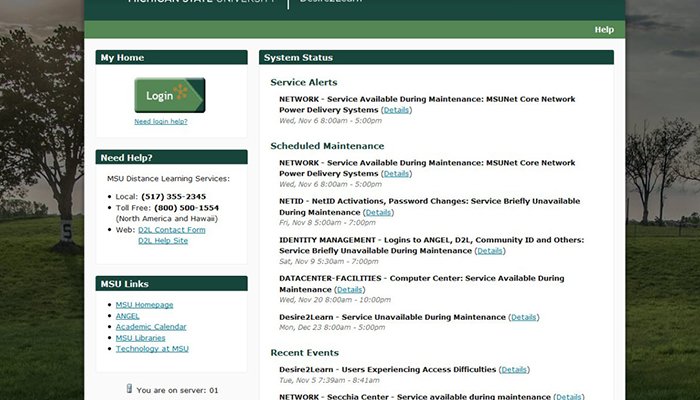Click '(North America and Hawaii)' text
700x400 pixels.
tap(167, 219)
